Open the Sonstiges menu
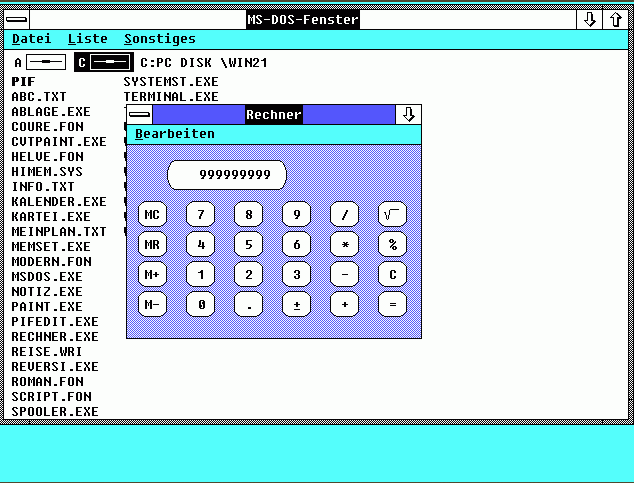634x483 pixels. pyautogui.click(x=160, y=39)
